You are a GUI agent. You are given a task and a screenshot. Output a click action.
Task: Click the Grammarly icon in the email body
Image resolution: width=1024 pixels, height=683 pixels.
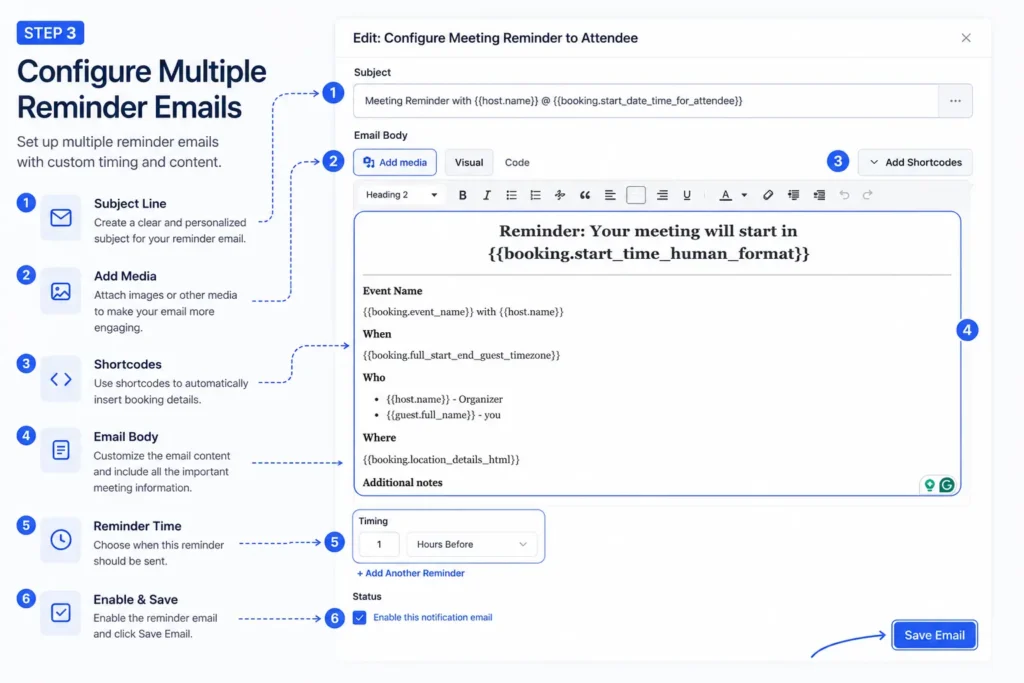(x=946, y=484)
